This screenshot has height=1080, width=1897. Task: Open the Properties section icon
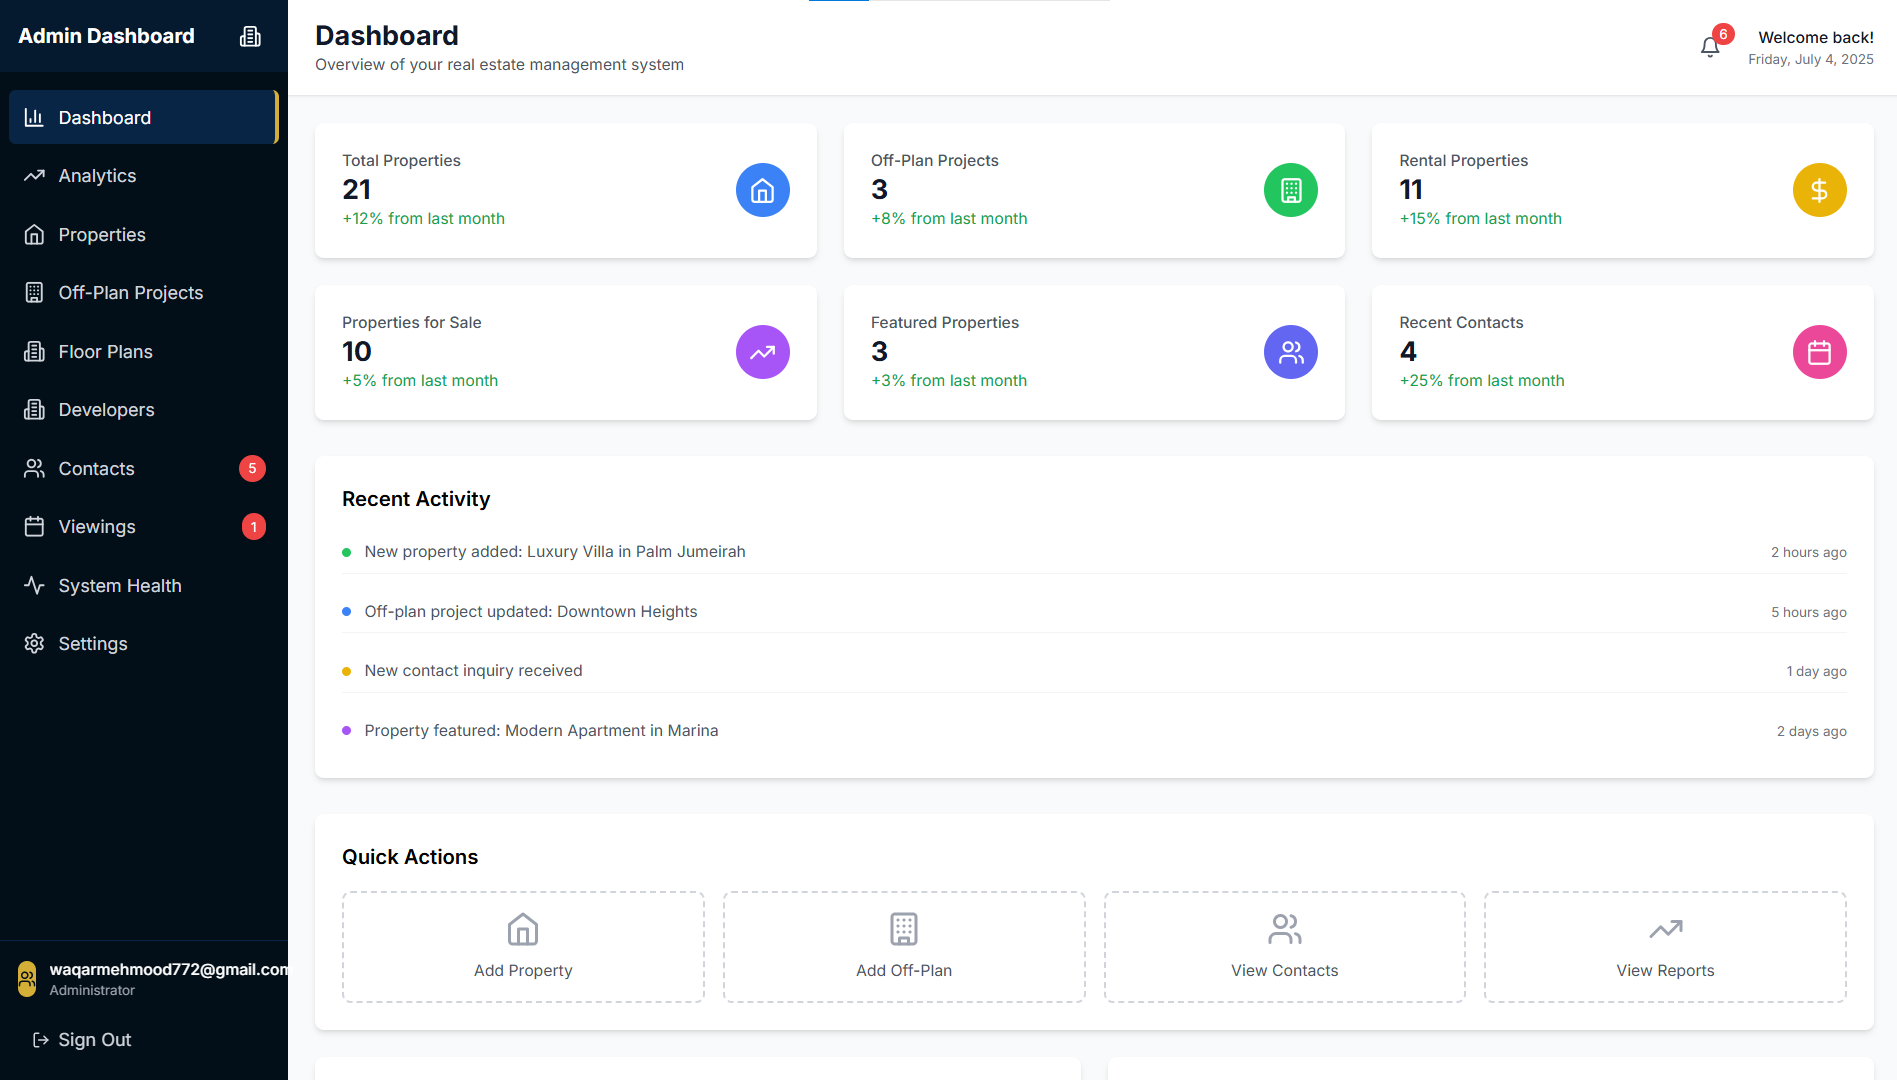[34, 234]
